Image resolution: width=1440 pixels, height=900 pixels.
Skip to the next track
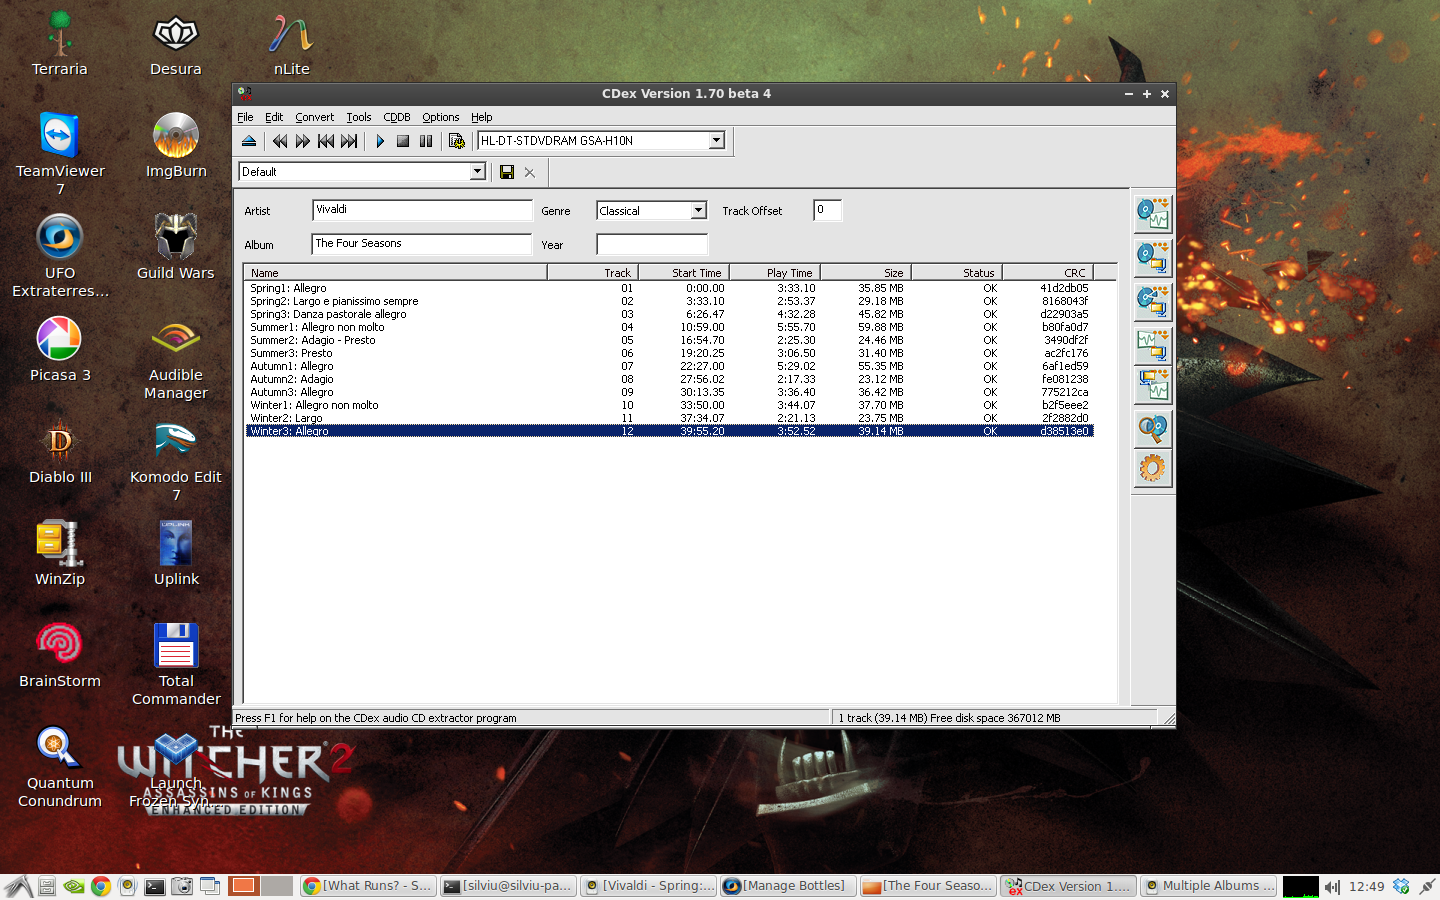tap(349, 141)
